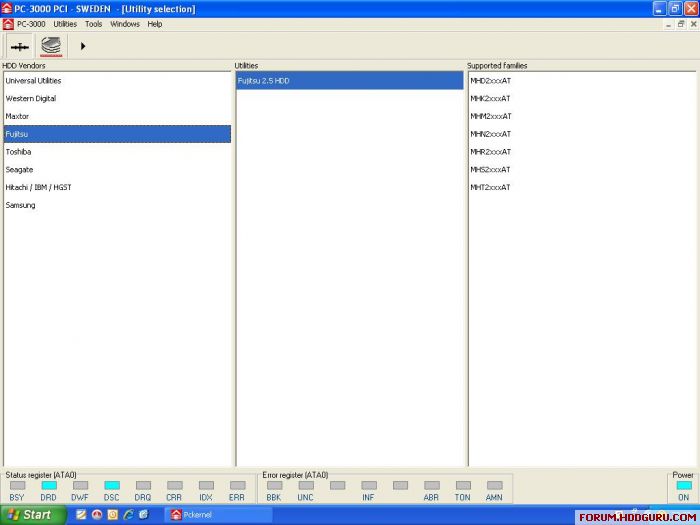The image size is (700, 525).
Task: Click the DSC status indicator
Action: point(112,485)
